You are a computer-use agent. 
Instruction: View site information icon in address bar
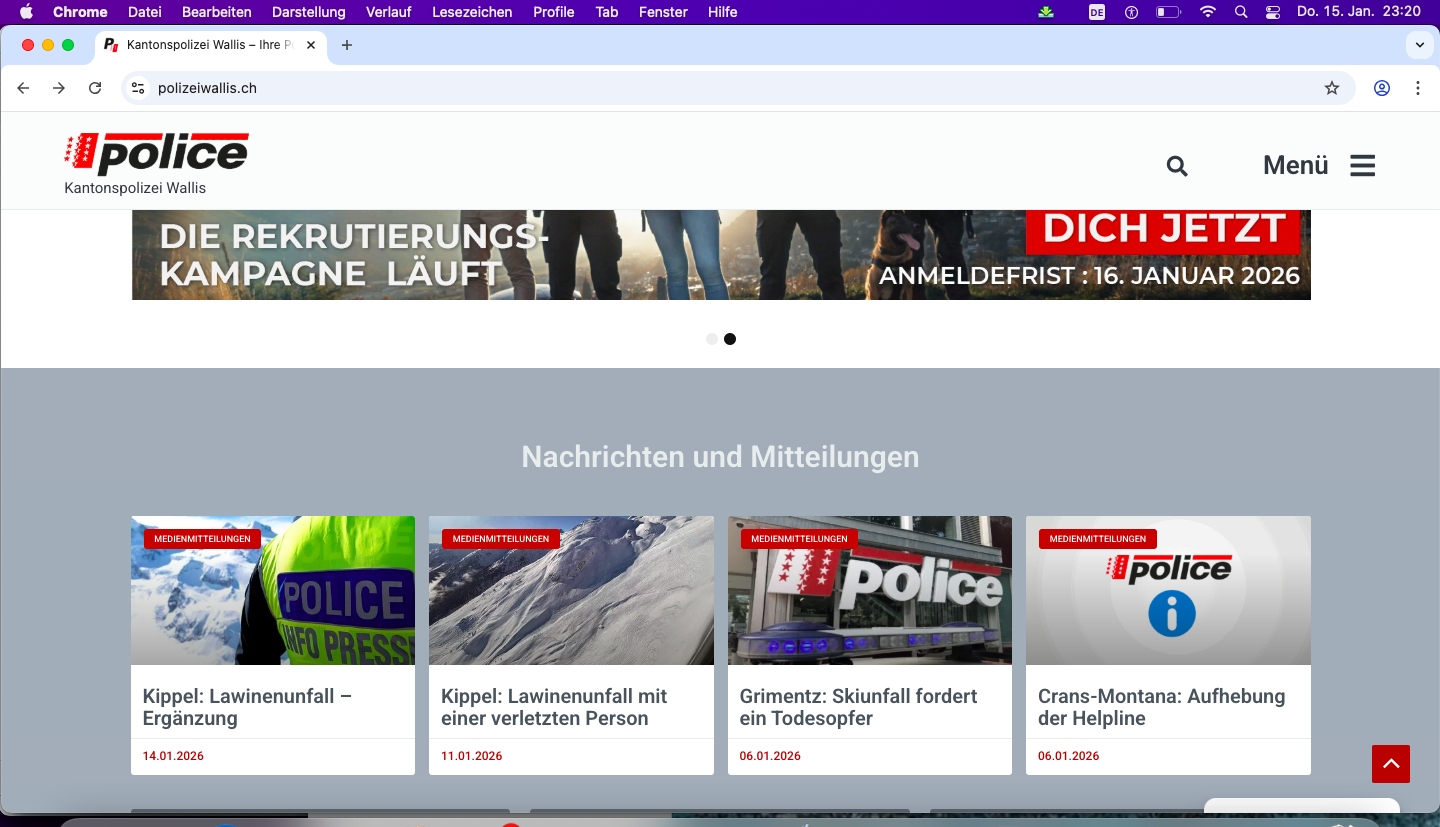[x=139, y=88]
